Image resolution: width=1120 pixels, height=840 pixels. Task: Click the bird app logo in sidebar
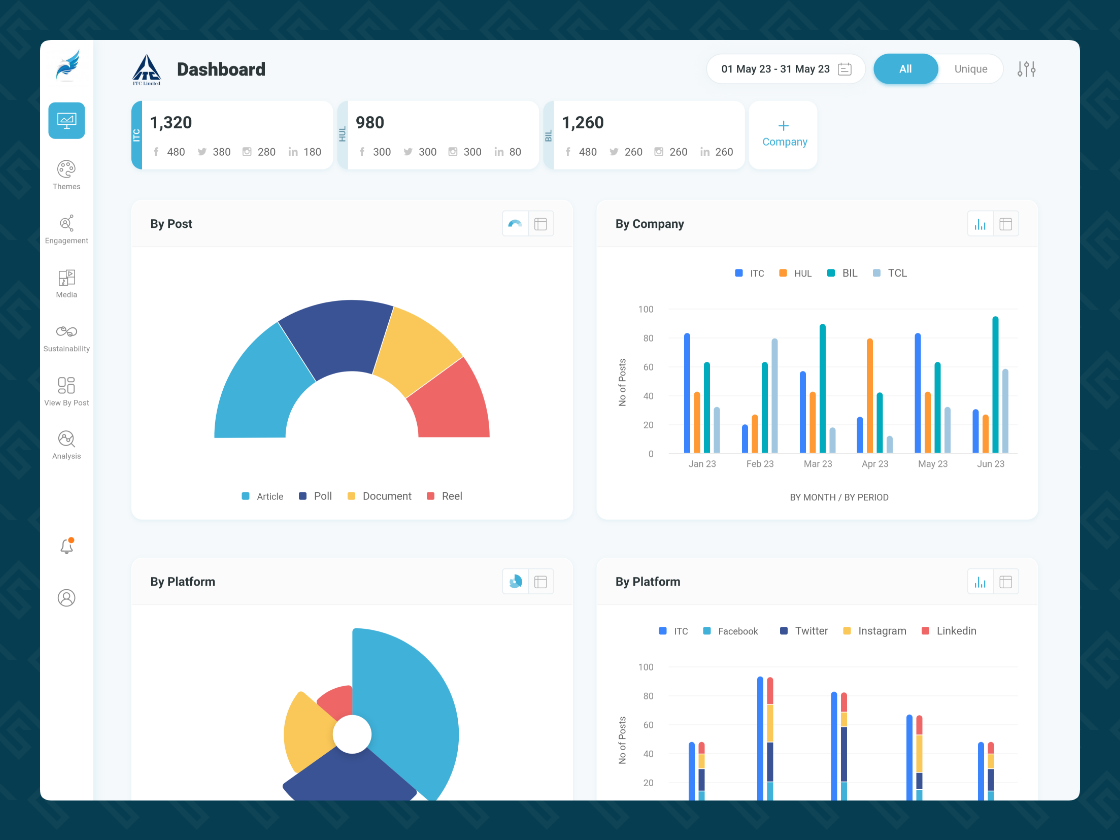pos(67,66)
